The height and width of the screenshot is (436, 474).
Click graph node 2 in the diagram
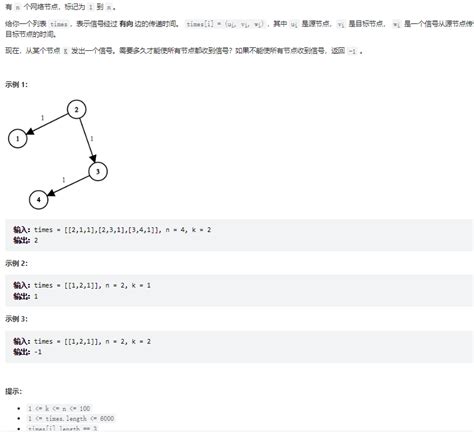click(x=77, y=109)
